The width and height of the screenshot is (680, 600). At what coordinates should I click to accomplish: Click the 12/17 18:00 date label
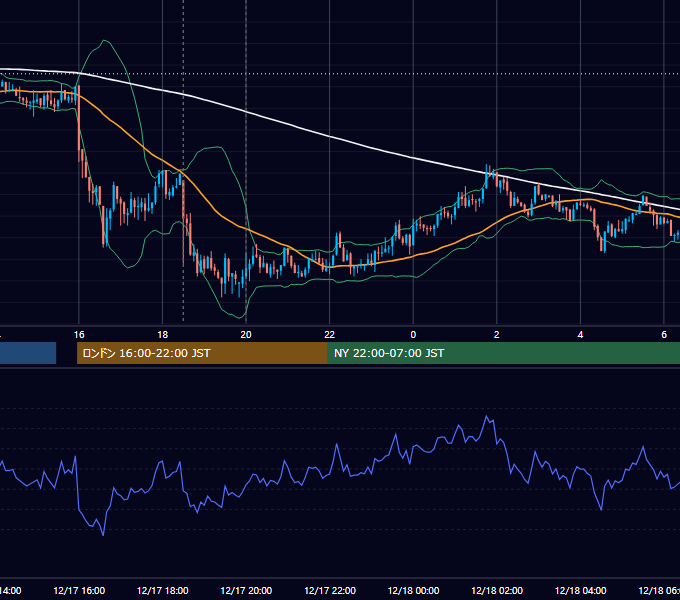point(163,590)
